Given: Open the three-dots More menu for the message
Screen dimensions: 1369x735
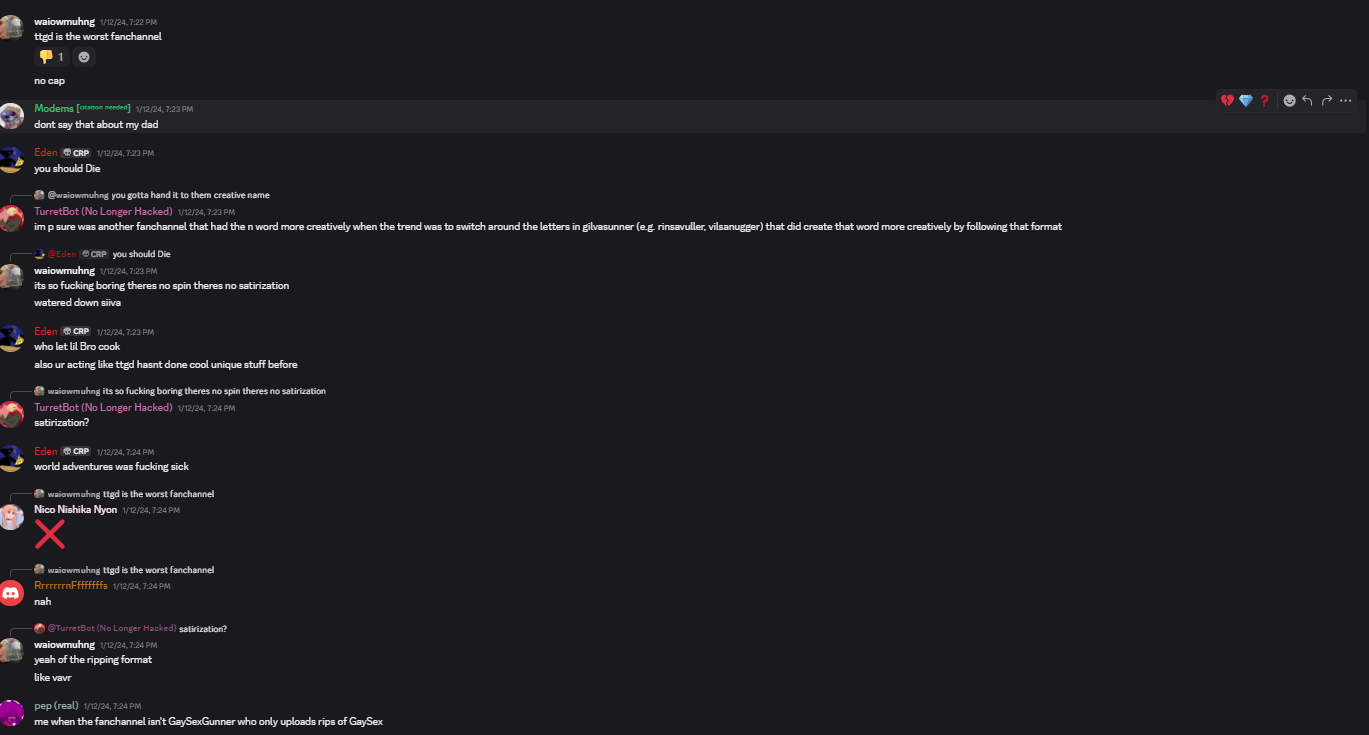Looking at the screenshot, I should click(x=1346, y=101).
